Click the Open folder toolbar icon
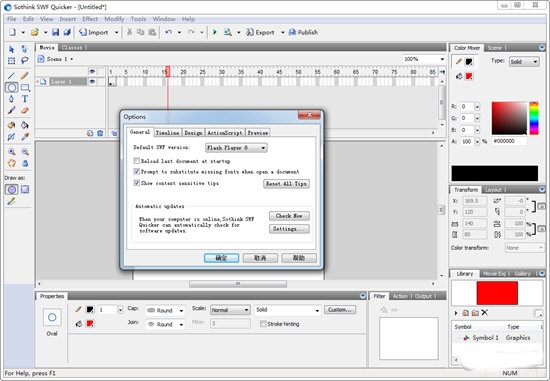The image size is (550, 381). point(34,32)
